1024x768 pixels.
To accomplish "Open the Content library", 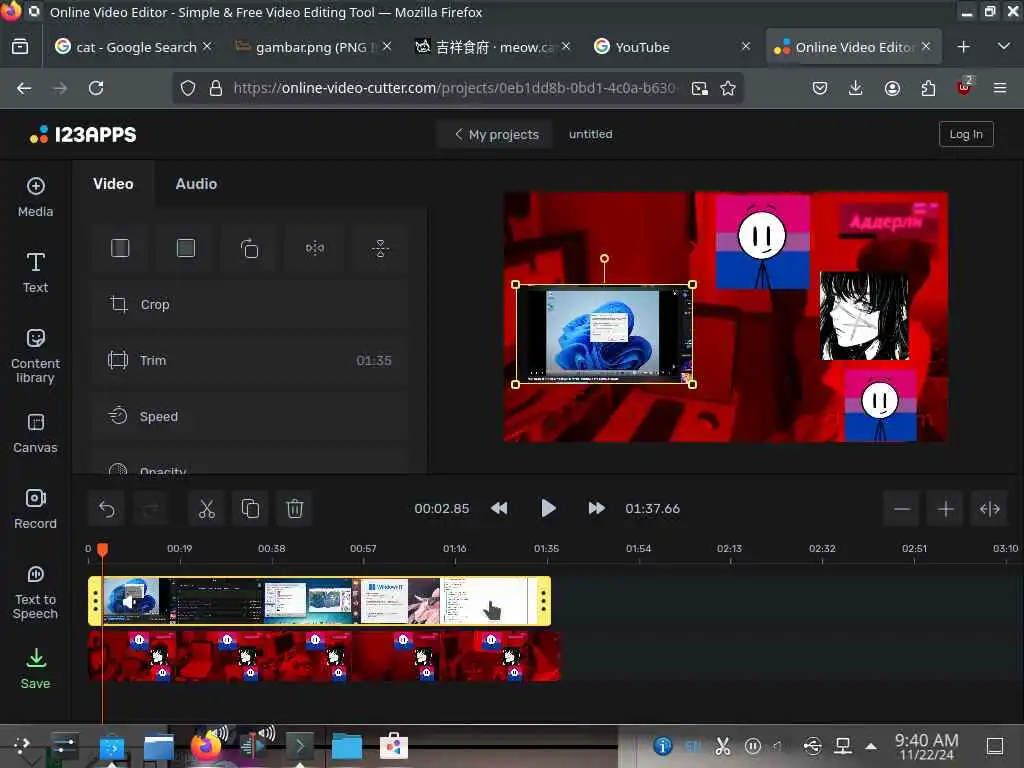I will click(x=35, y=356).
